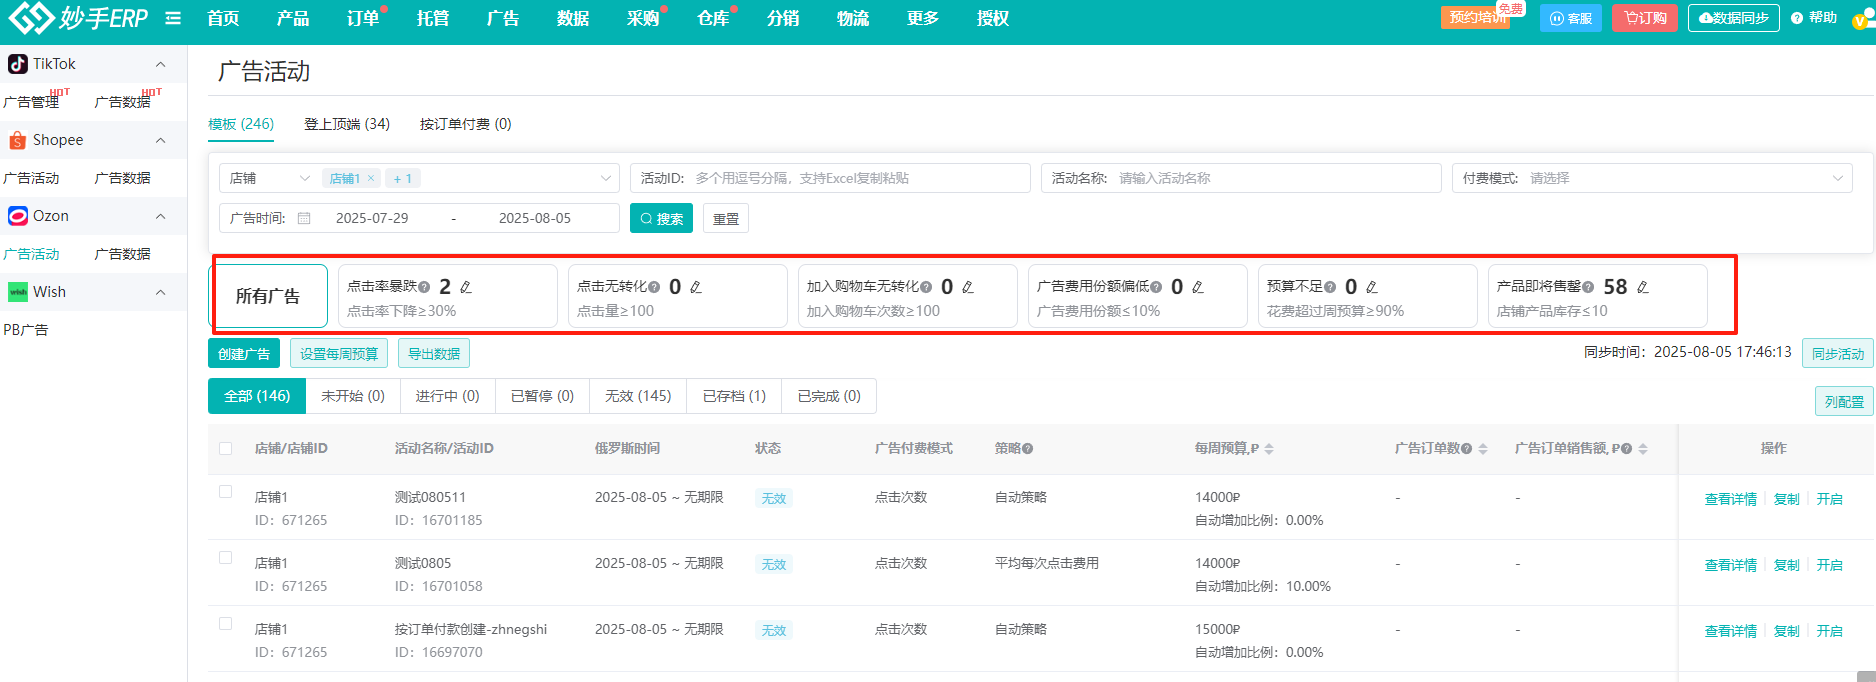The image size is (1876, 682).
Task: Switch to 登上顶端 (34) tab
Action: [347, 124]
